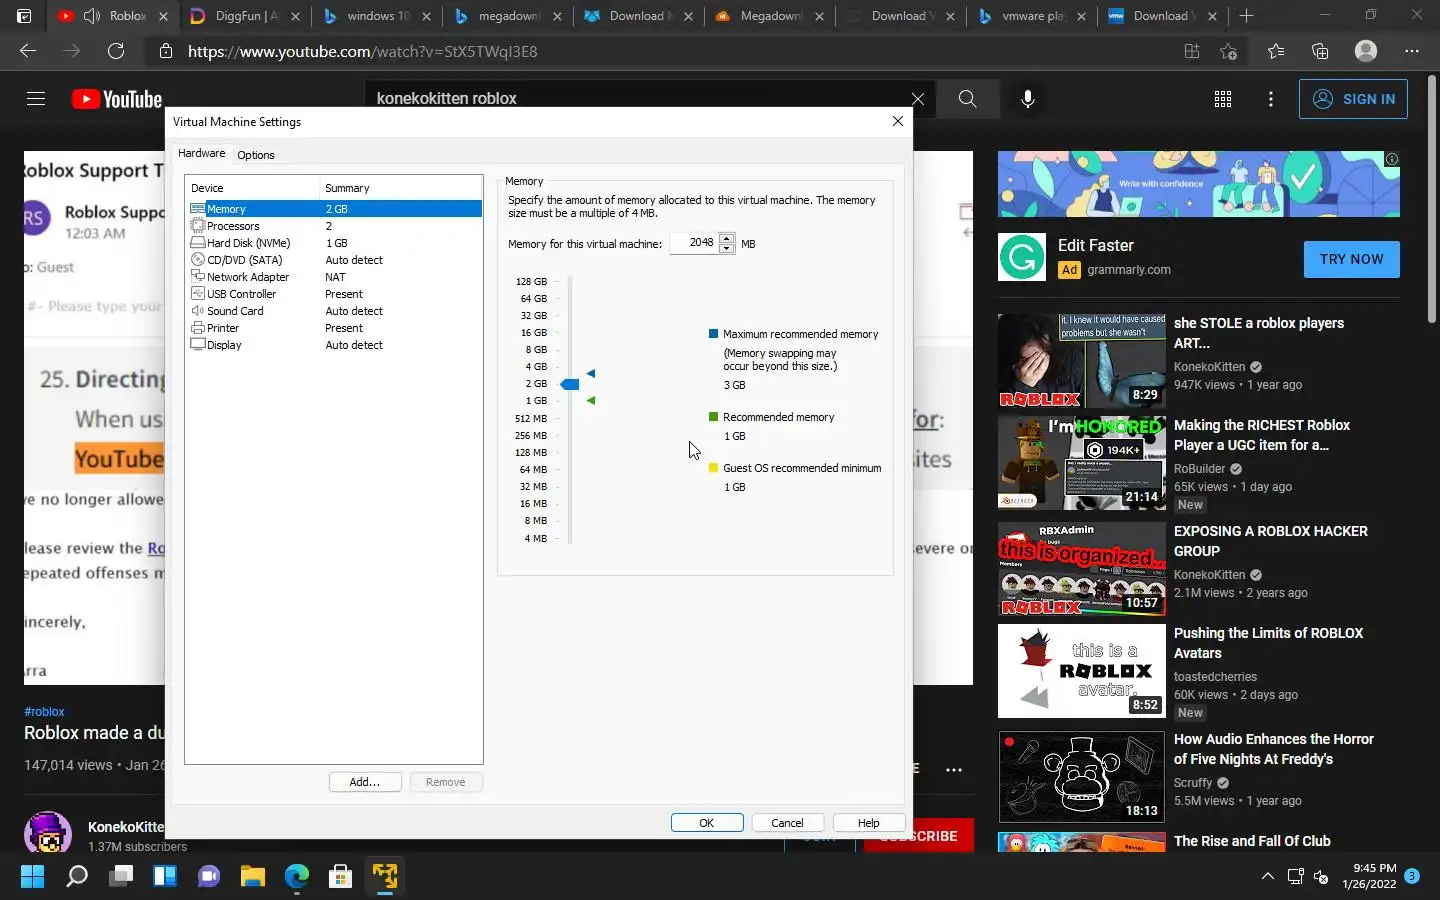Select the Display device icon
Viewport: 1440px width, 900px height.
(x=197, y=345)
